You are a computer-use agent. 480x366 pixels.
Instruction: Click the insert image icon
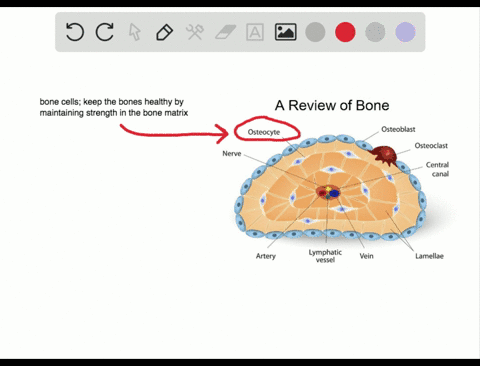click(286, 32)
